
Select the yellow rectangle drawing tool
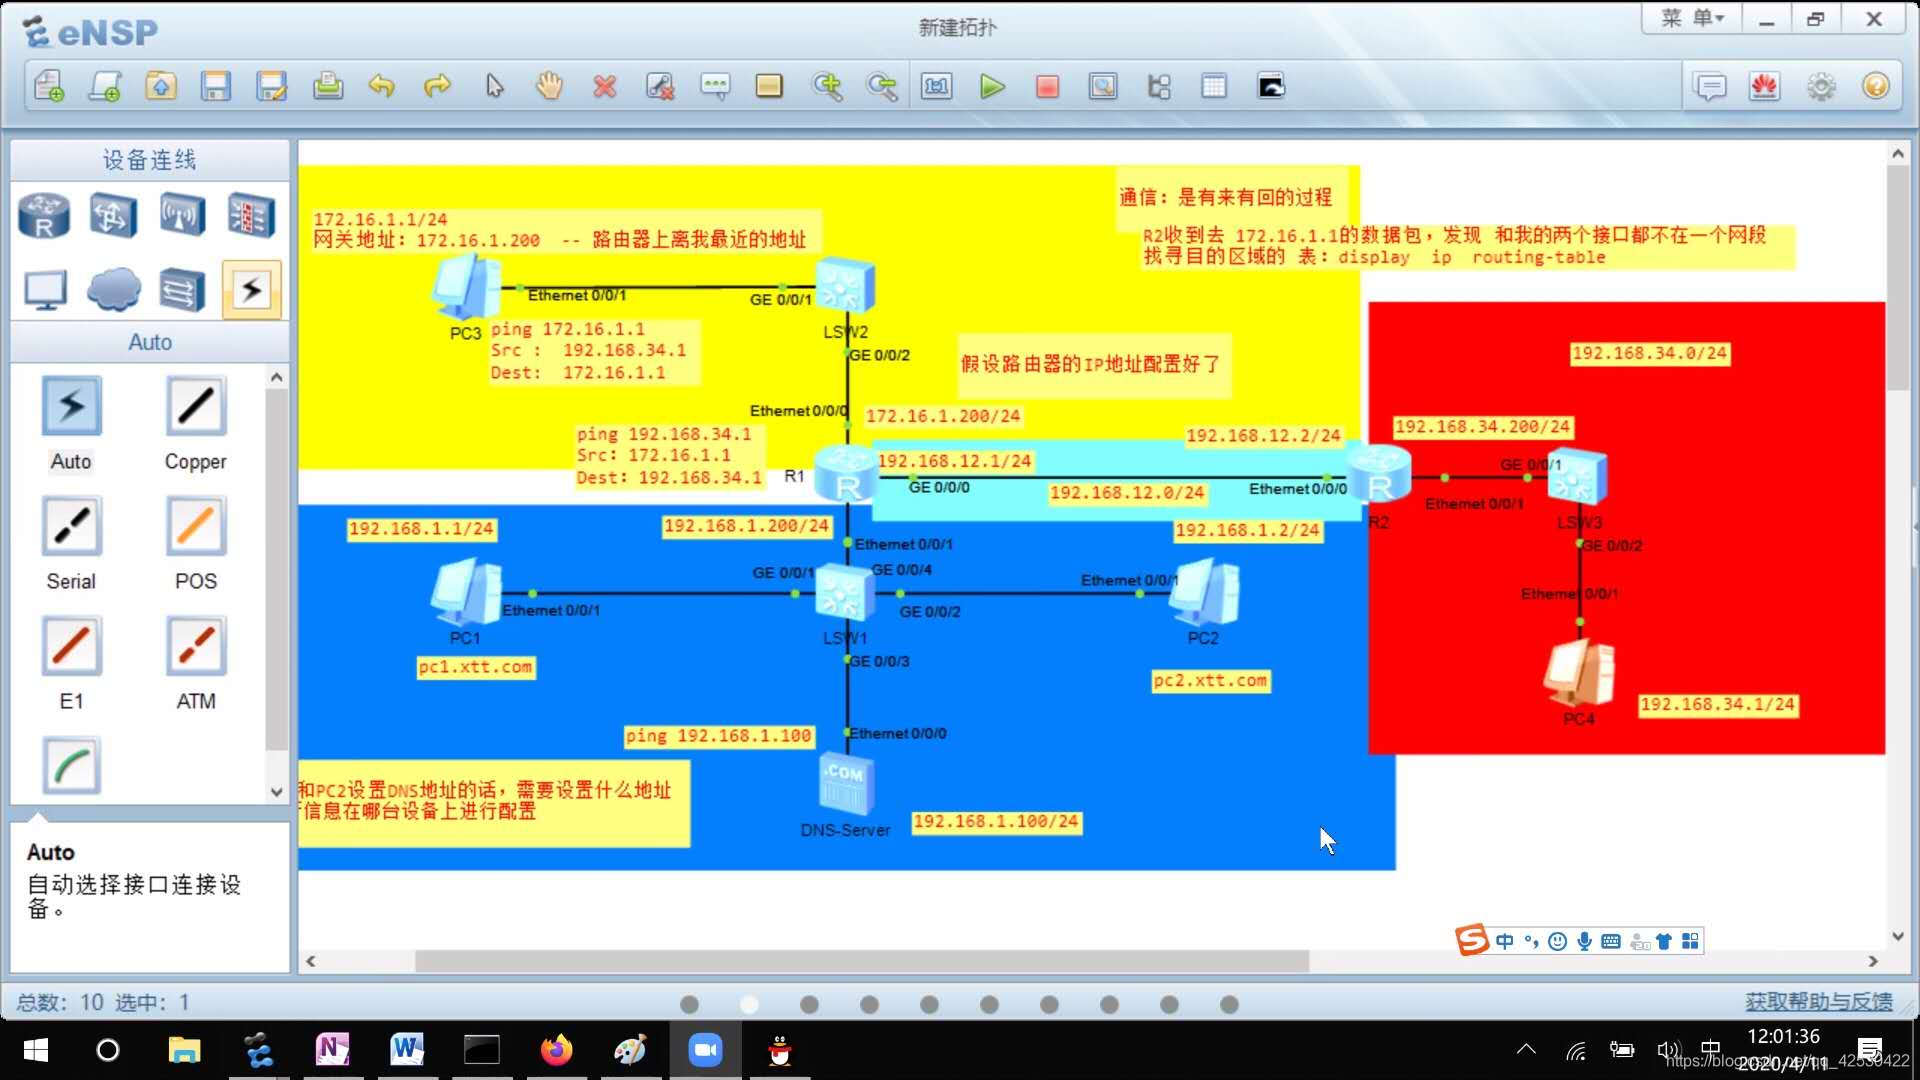click(769, 87)
